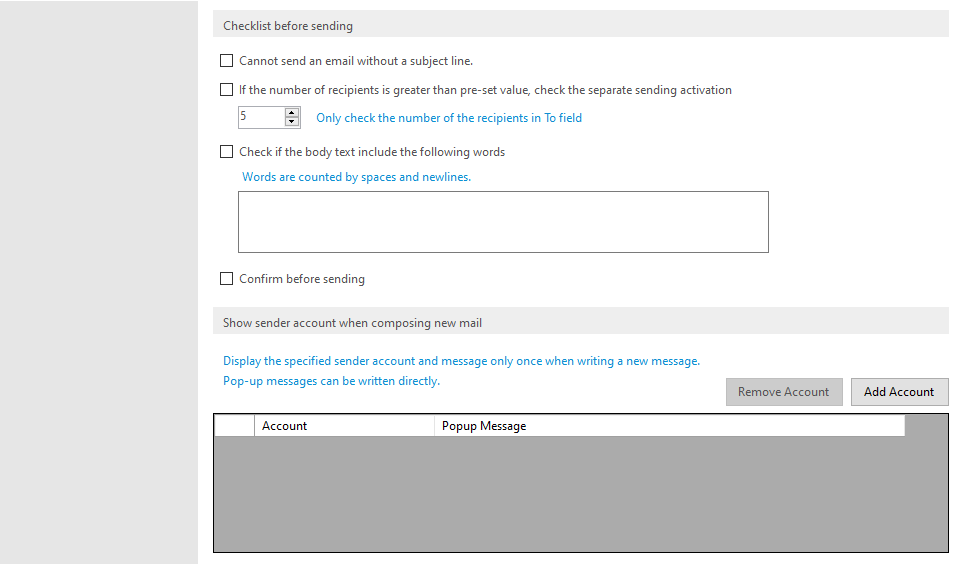958x564 pixels.
Task: Click 'Words are counted by spaces and newlines' text
Action: [x=356, y=177]
